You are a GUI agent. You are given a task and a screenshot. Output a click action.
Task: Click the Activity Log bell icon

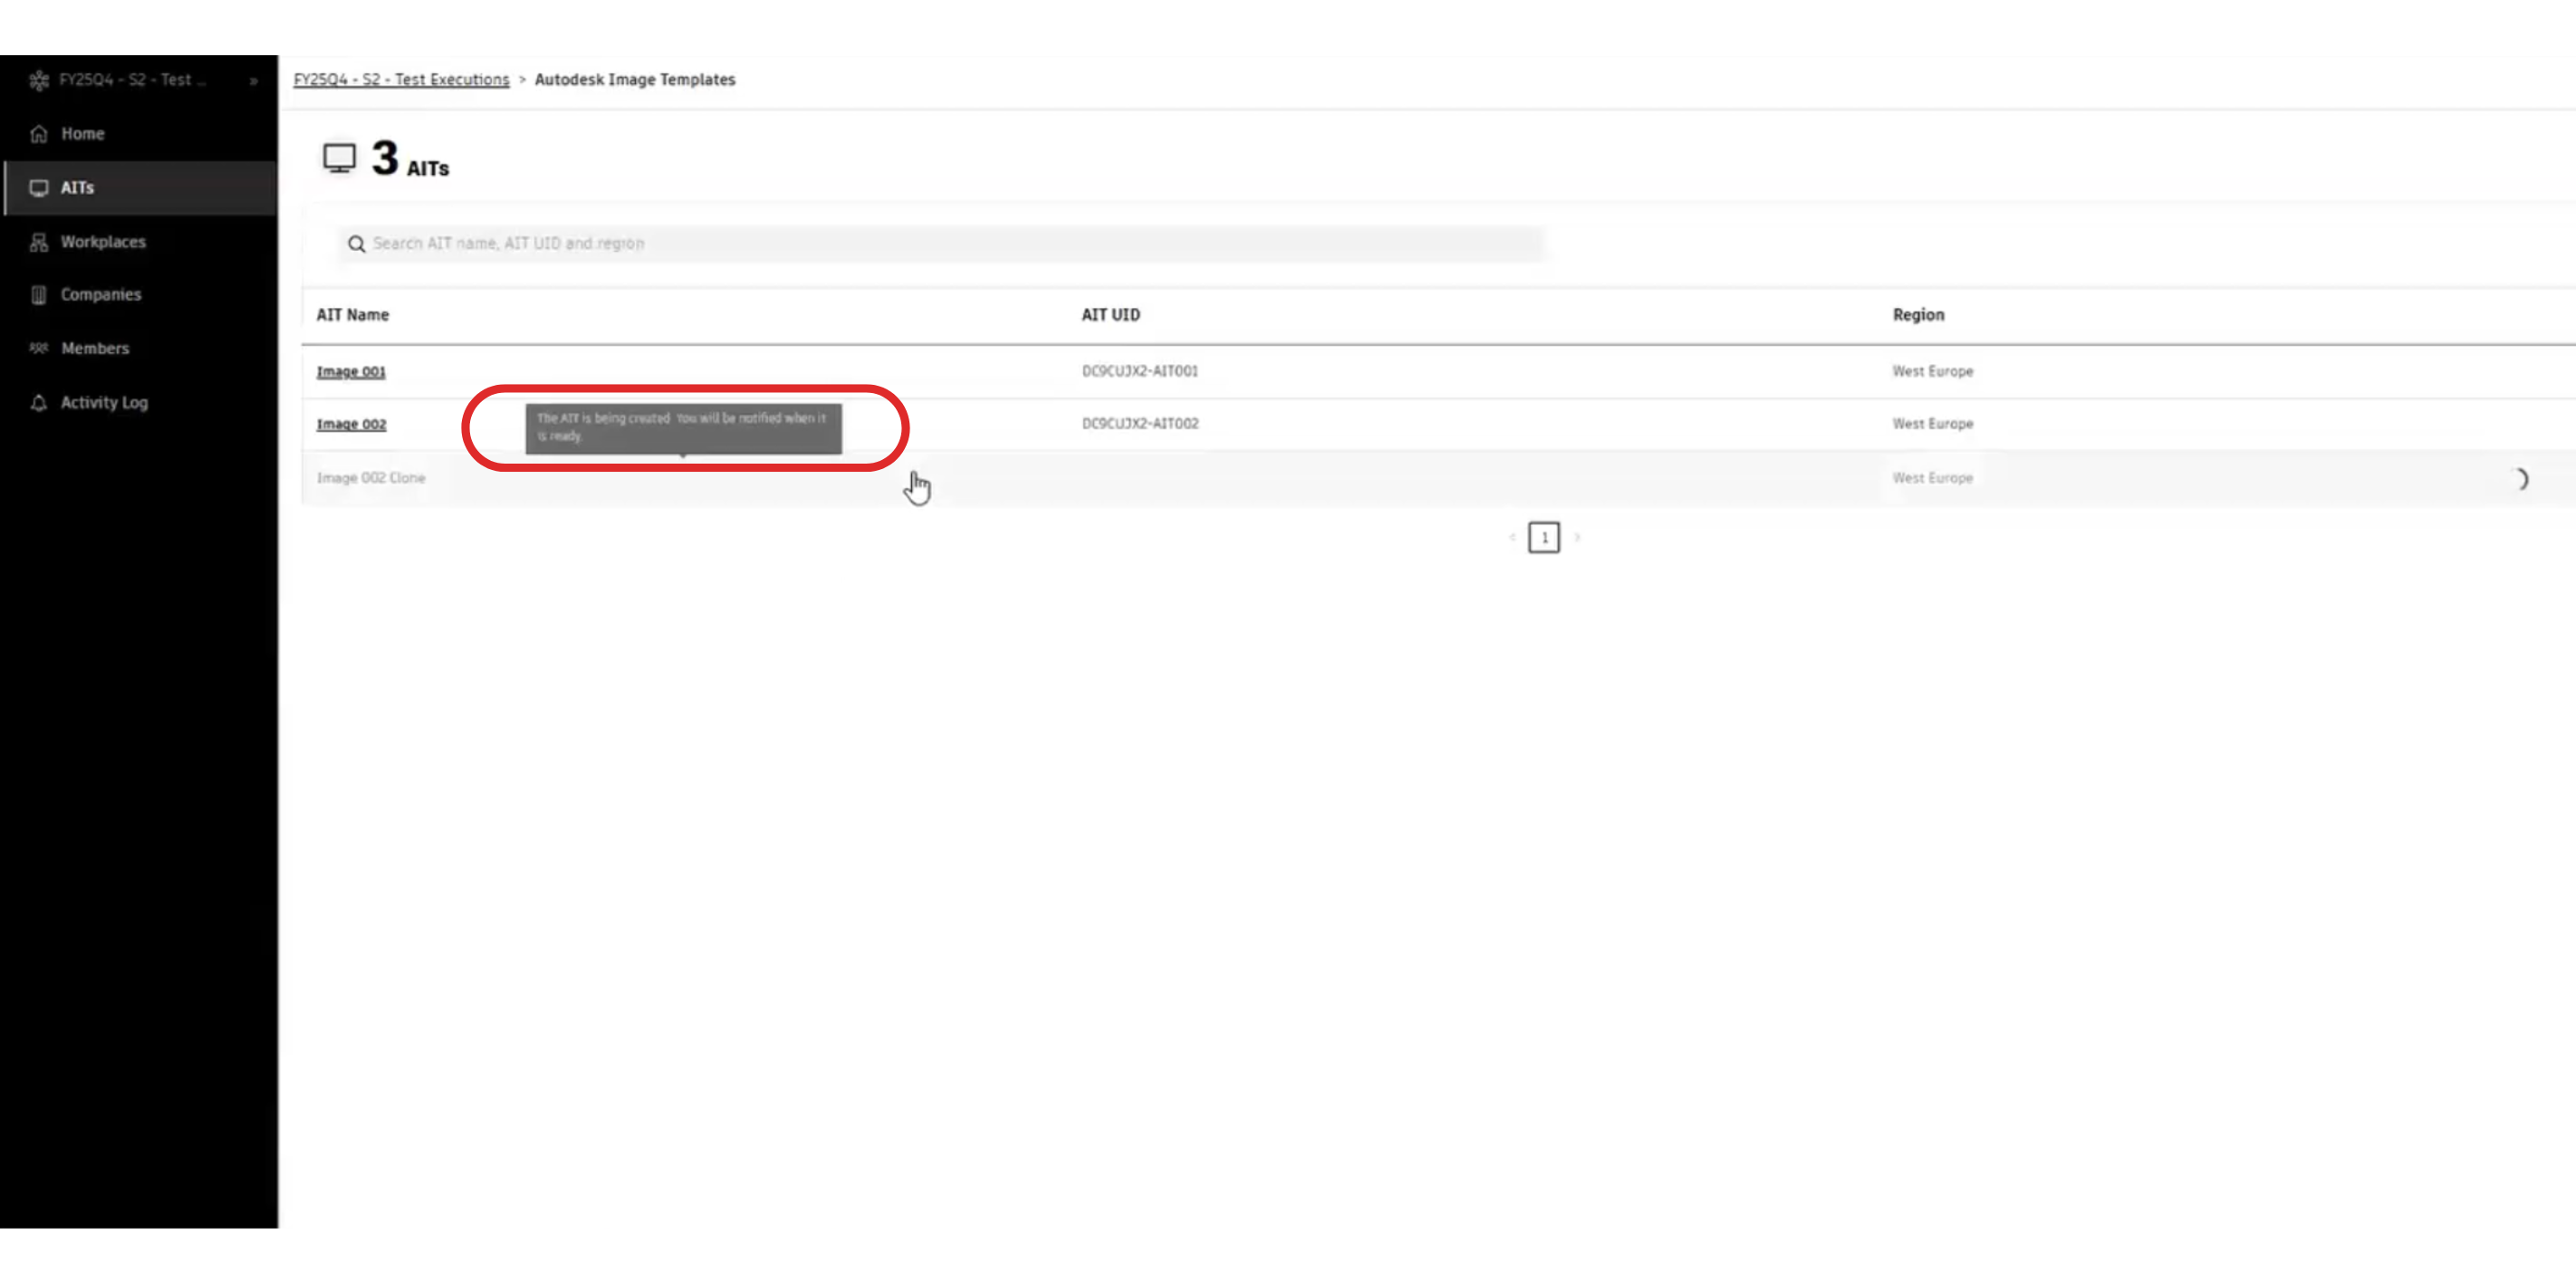39,403
